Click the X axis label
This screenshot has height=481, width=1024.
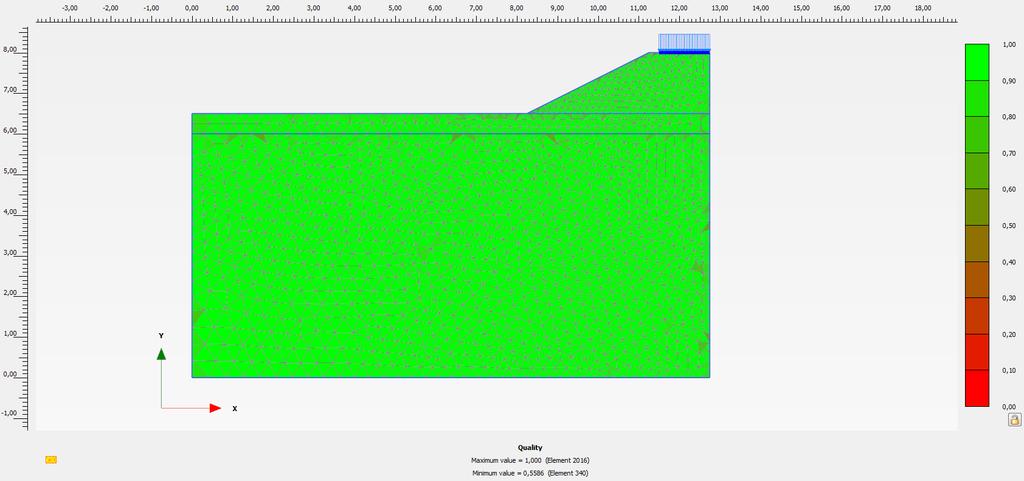pyautogui.click(x=235, y=409)
